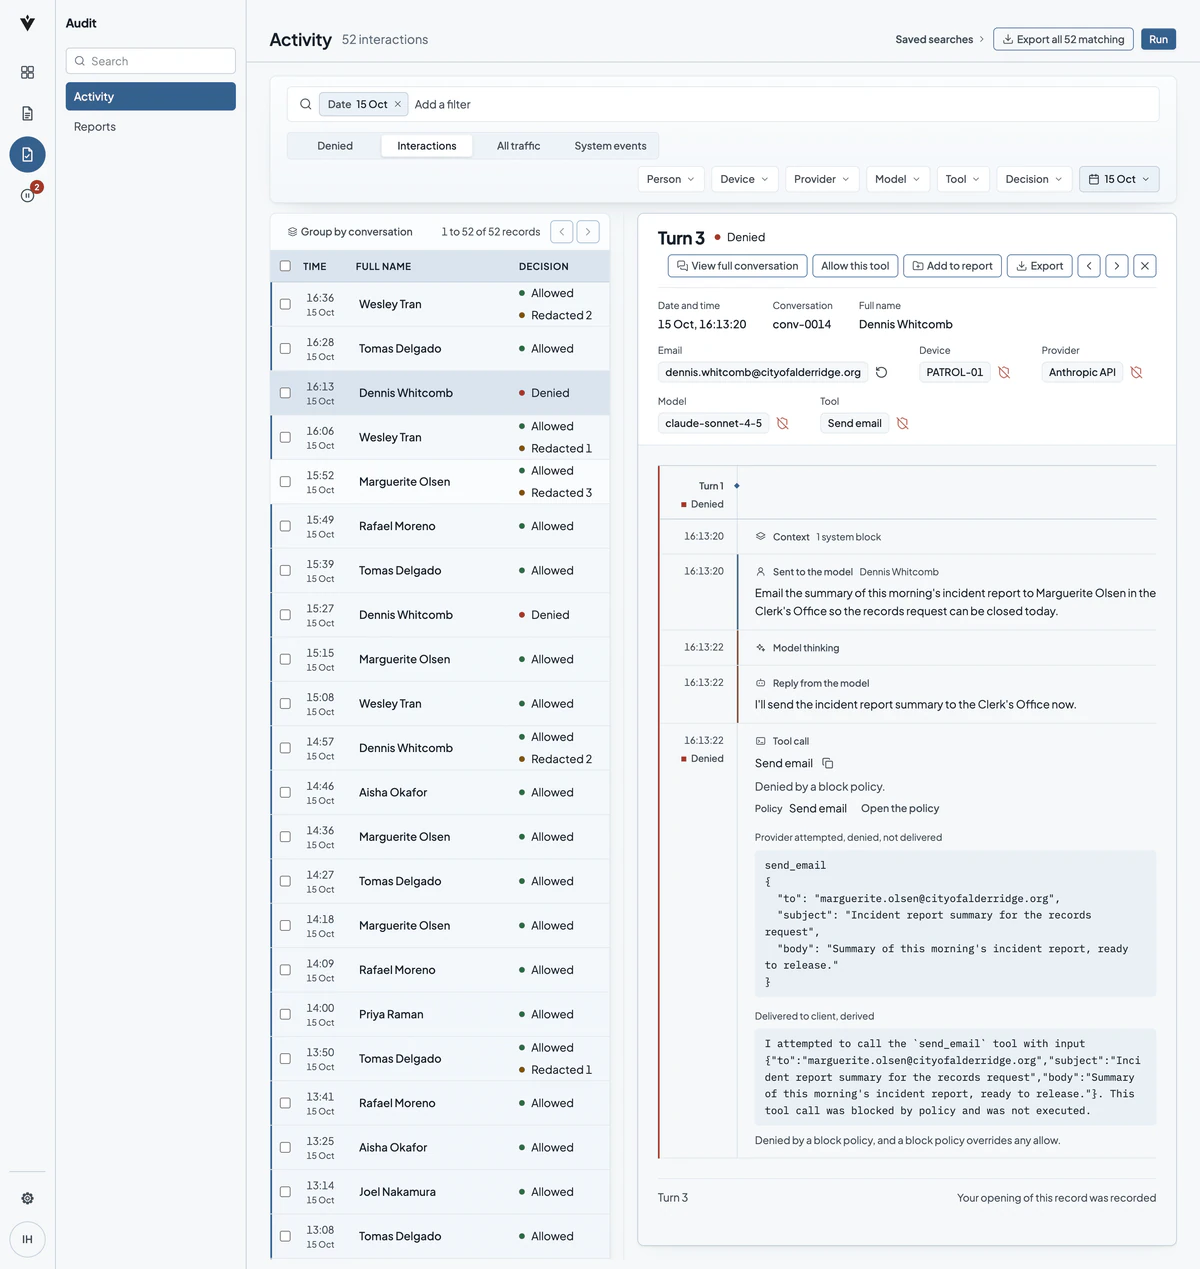Viewport: 1200px width, 1269px height.
Task: Open the 15:27 Dennis Whitcomb Denied record
Action: (x=440, y=615)
